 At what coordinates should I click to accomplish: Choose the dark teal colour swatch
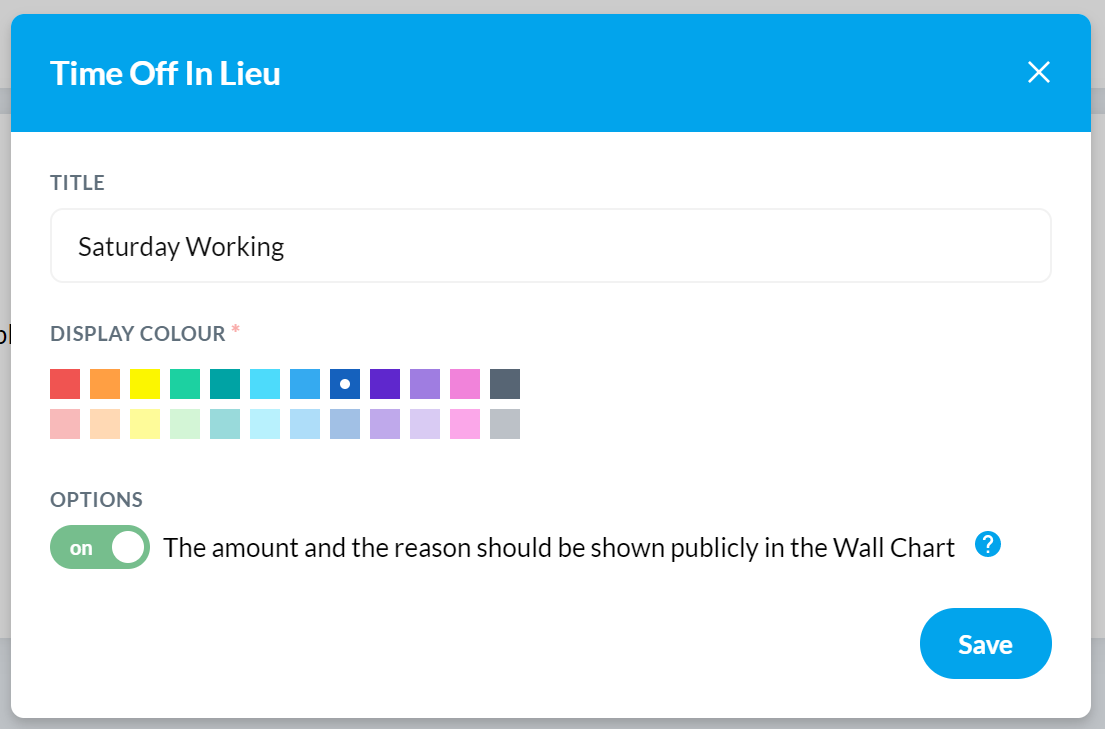coord(225,384)
